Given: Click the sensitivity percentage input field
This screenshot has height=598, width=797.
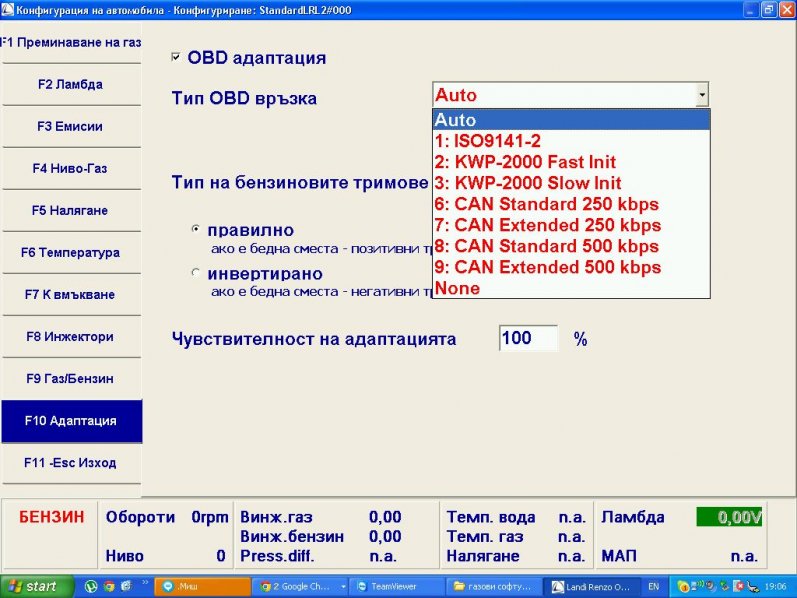Looking at the screenshot, I should tap(528, 338).
